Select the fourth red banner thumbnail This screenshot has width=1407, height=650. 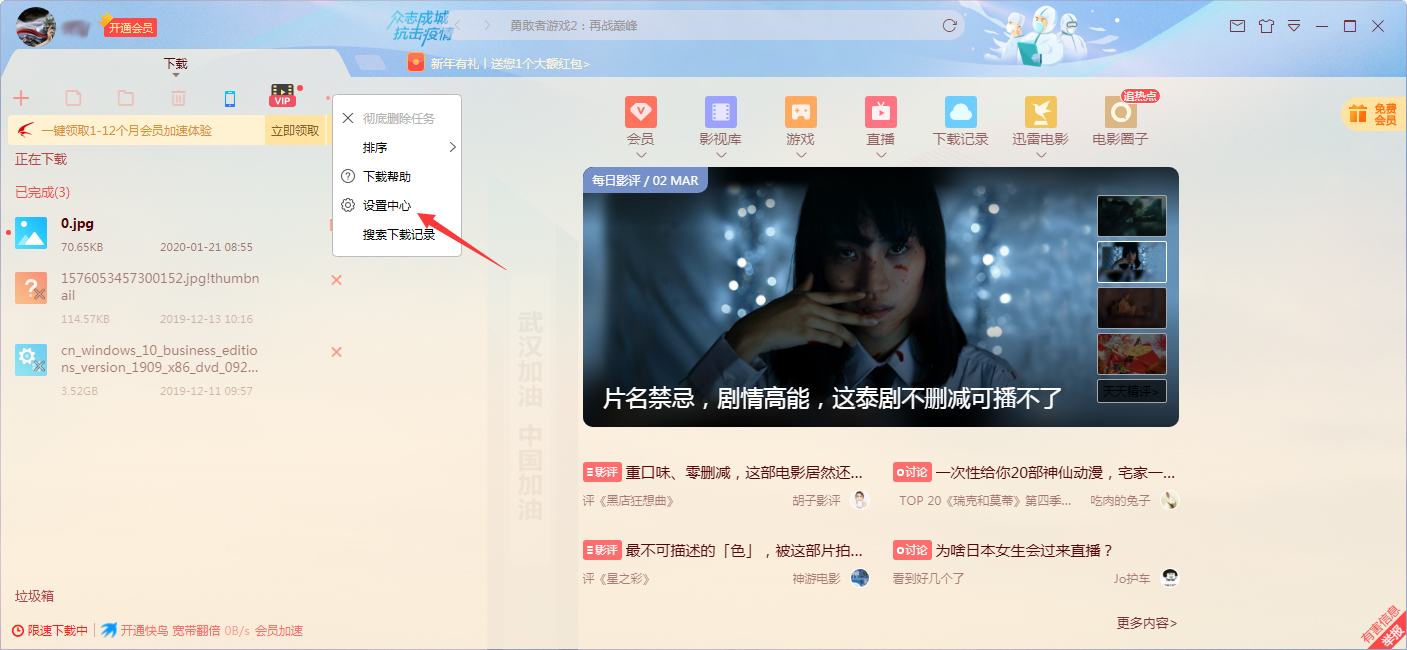point(1132,354)
